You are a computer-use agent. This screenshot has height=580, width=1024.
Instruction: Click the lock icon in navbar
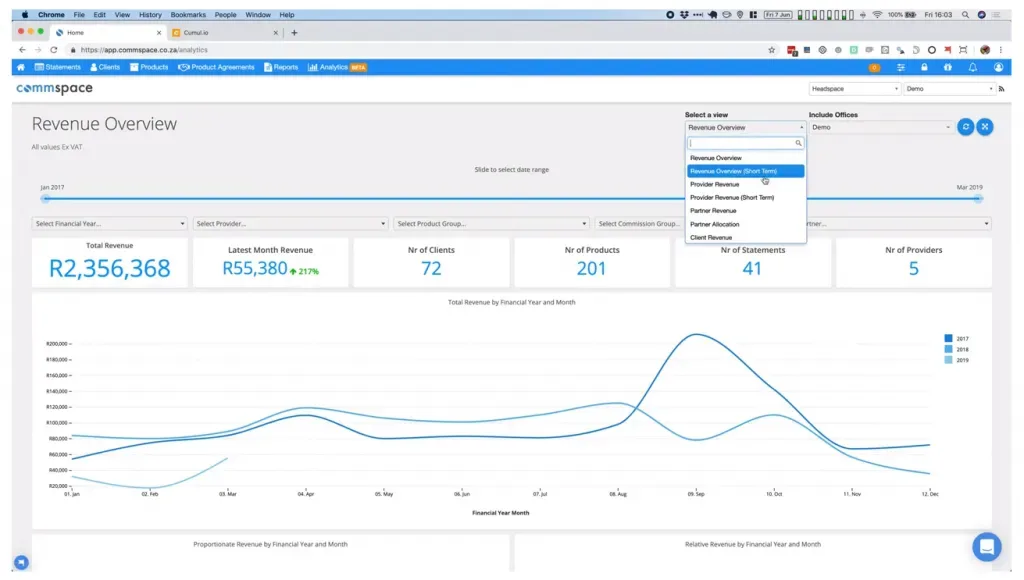(924, 67)
